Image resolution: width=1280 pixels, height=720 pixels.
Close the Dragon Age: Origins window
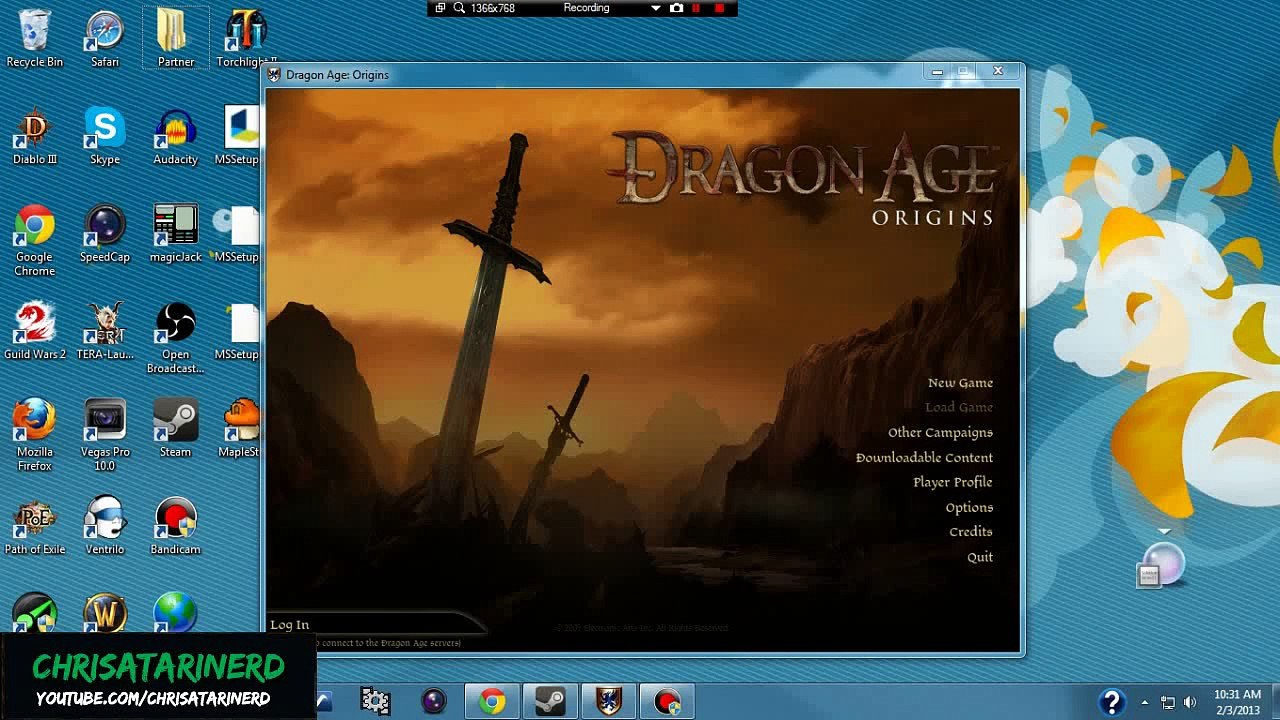[x=998, y=72]
